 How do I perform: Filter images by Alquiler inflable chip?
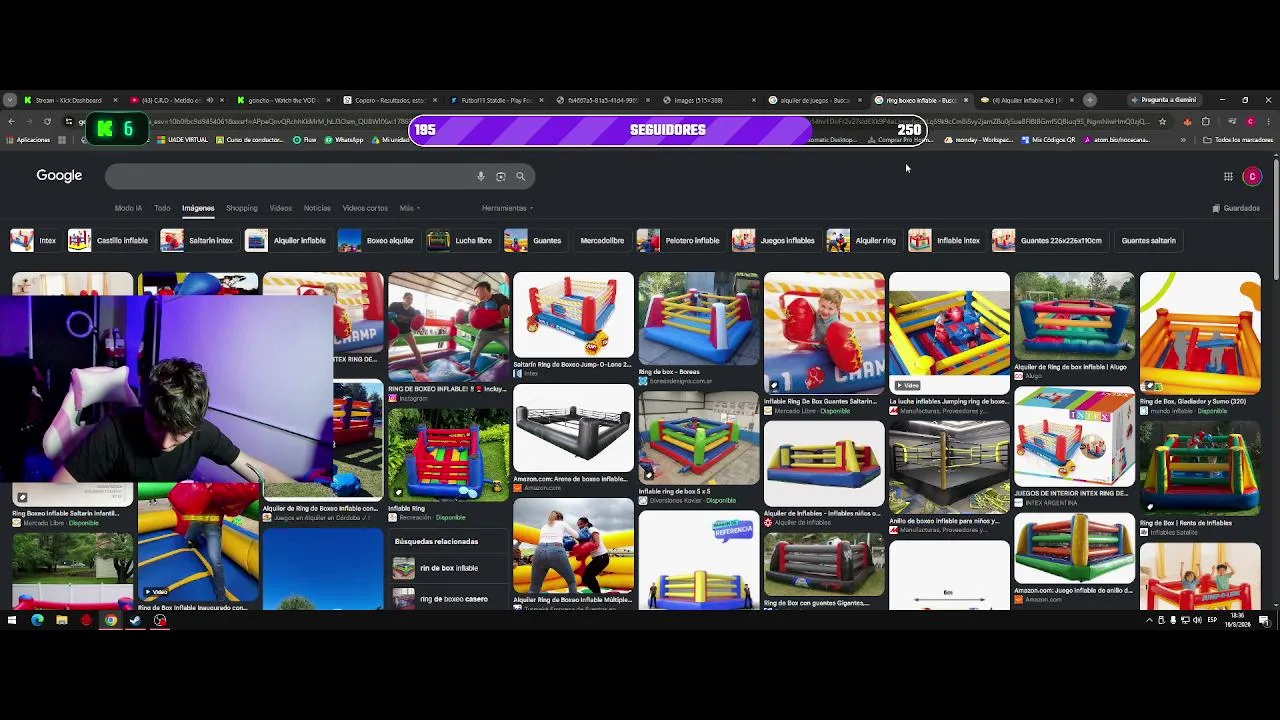tap(287, 240)
